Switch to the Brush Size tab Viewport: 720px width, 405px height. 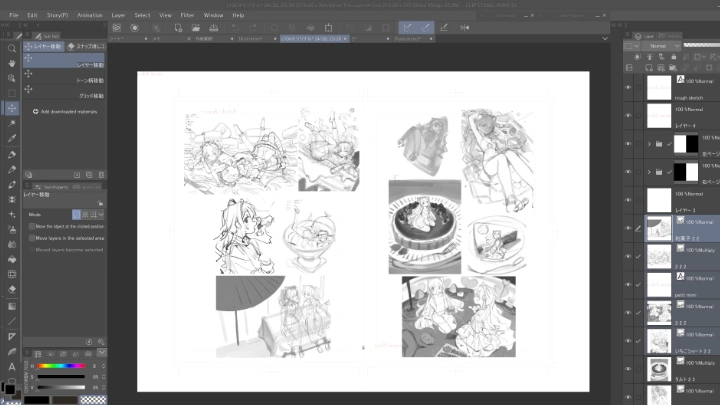click(x=86, y=187)
